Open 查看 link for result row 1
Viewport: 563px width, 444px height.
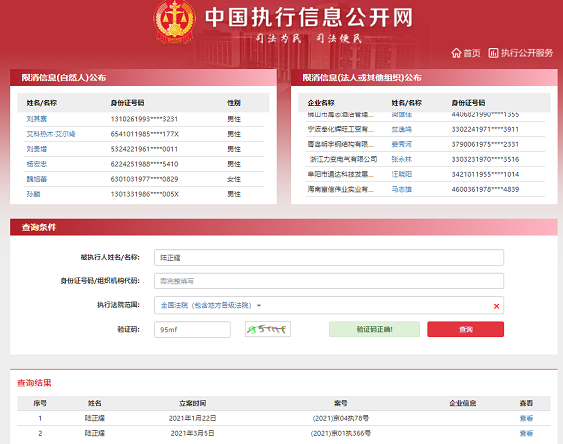tap(526, 418)
